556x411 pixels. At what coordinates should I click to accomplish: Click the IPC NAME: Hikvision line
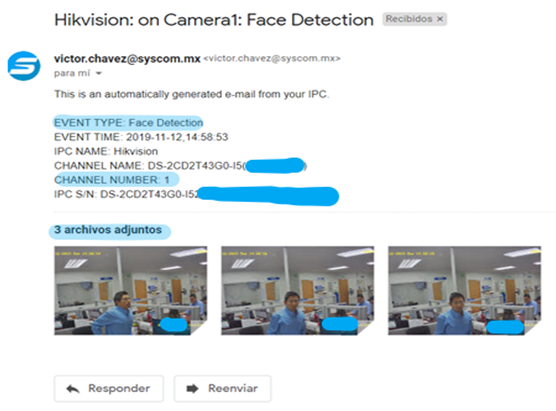[106, 151]
